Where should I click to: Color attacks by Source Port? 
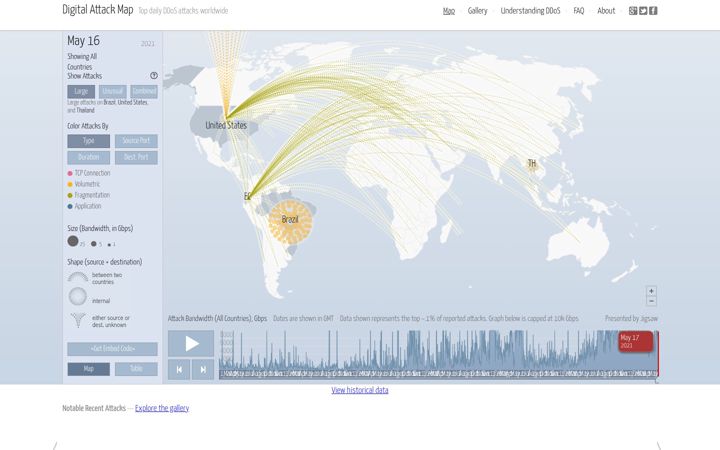pos(136,141)
